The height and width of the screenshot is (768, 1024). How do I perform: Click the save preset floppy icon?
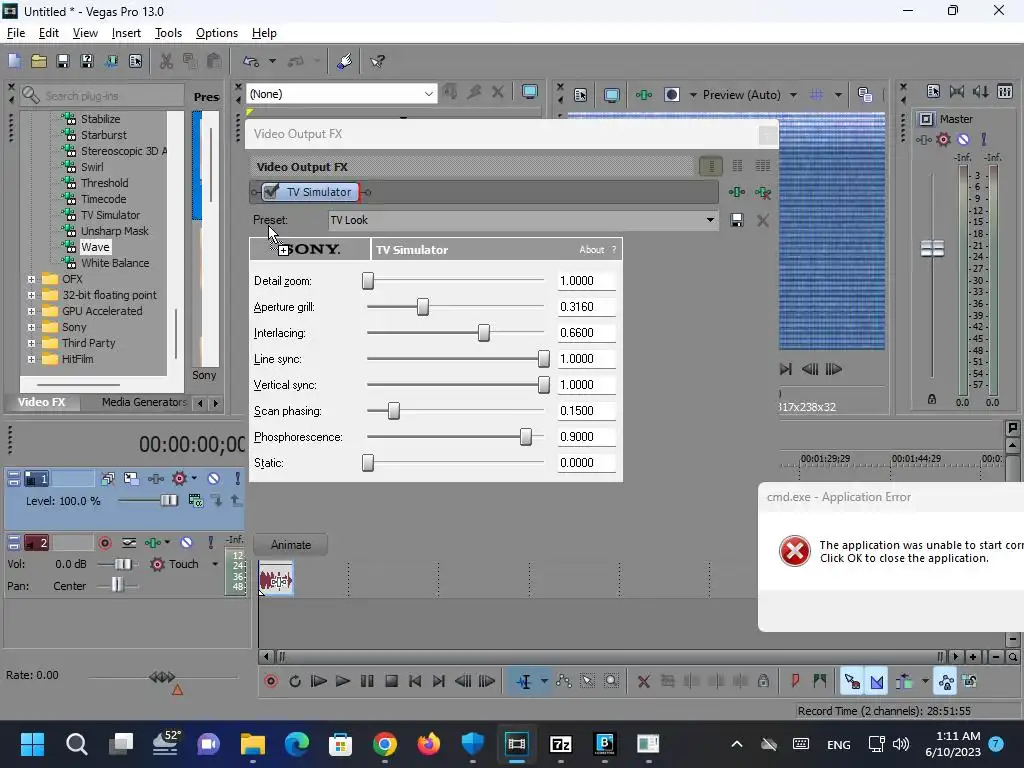pyautogui.click(x=737, y=220)
